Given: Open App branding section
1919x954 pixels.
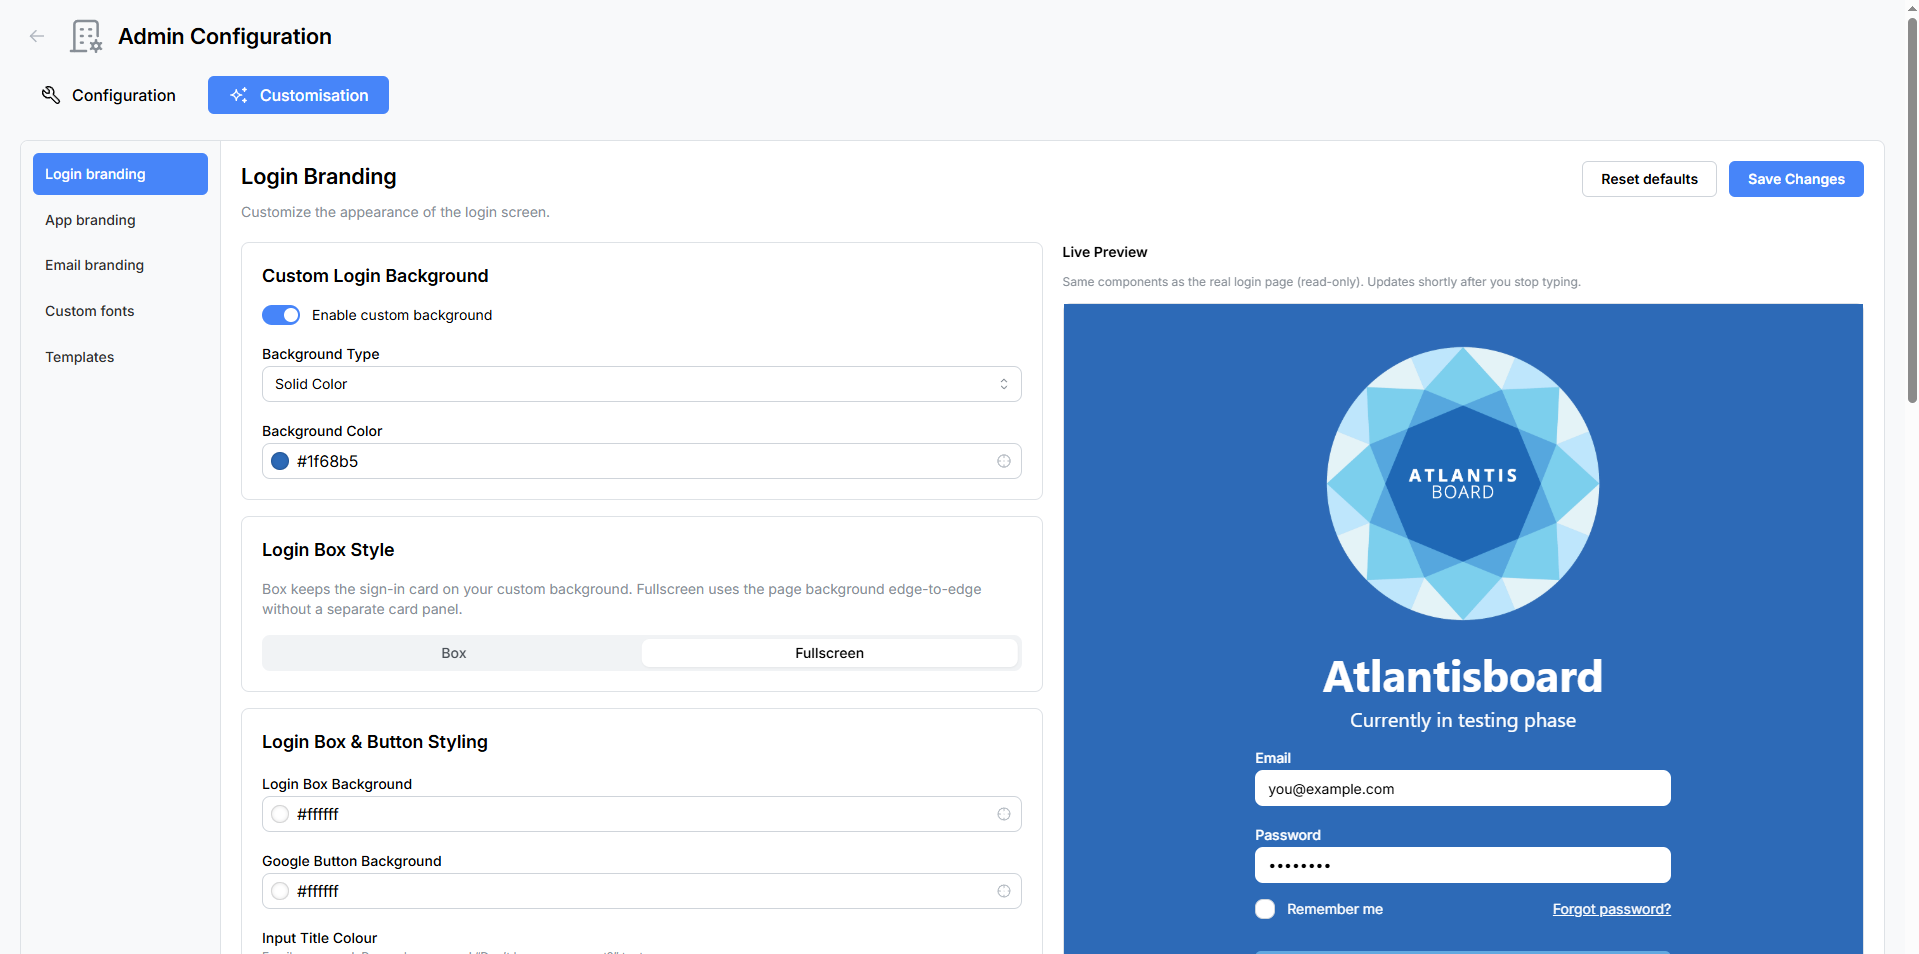Looking at the screenshot, I should click(x=120, y=220).
